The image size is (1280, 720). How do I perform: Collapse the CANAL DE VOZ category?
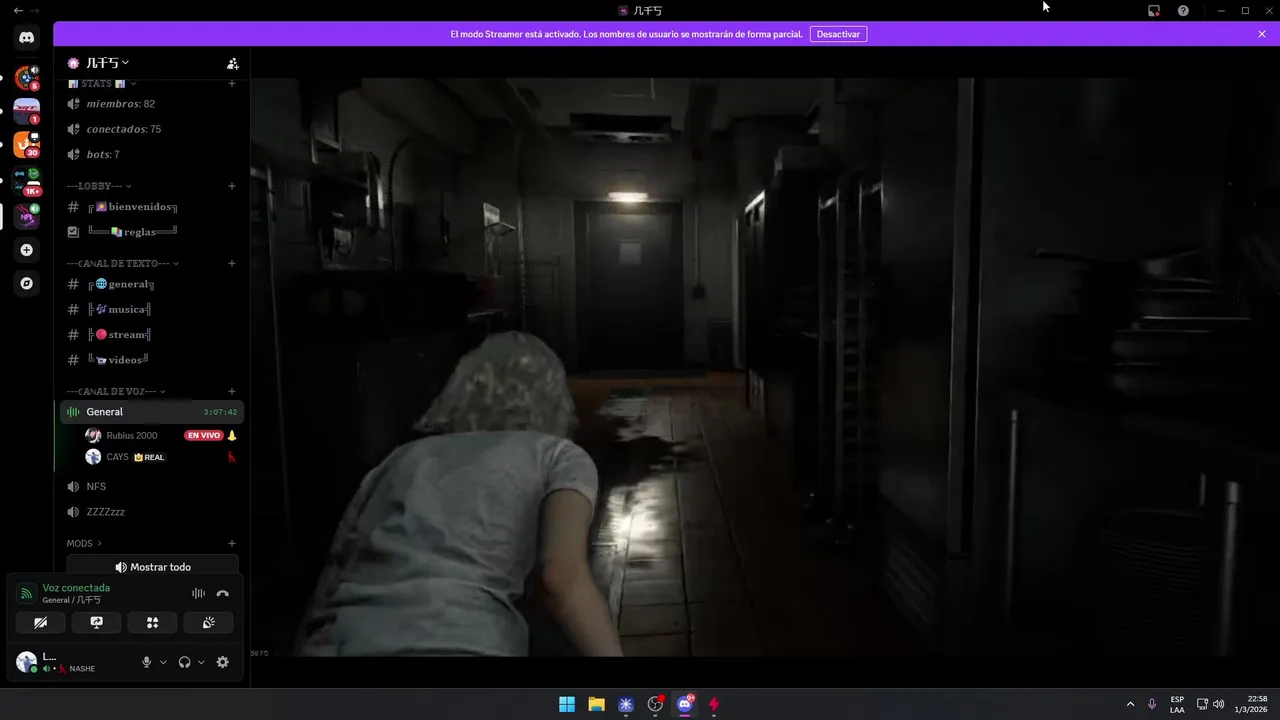(x=116, y=392)
